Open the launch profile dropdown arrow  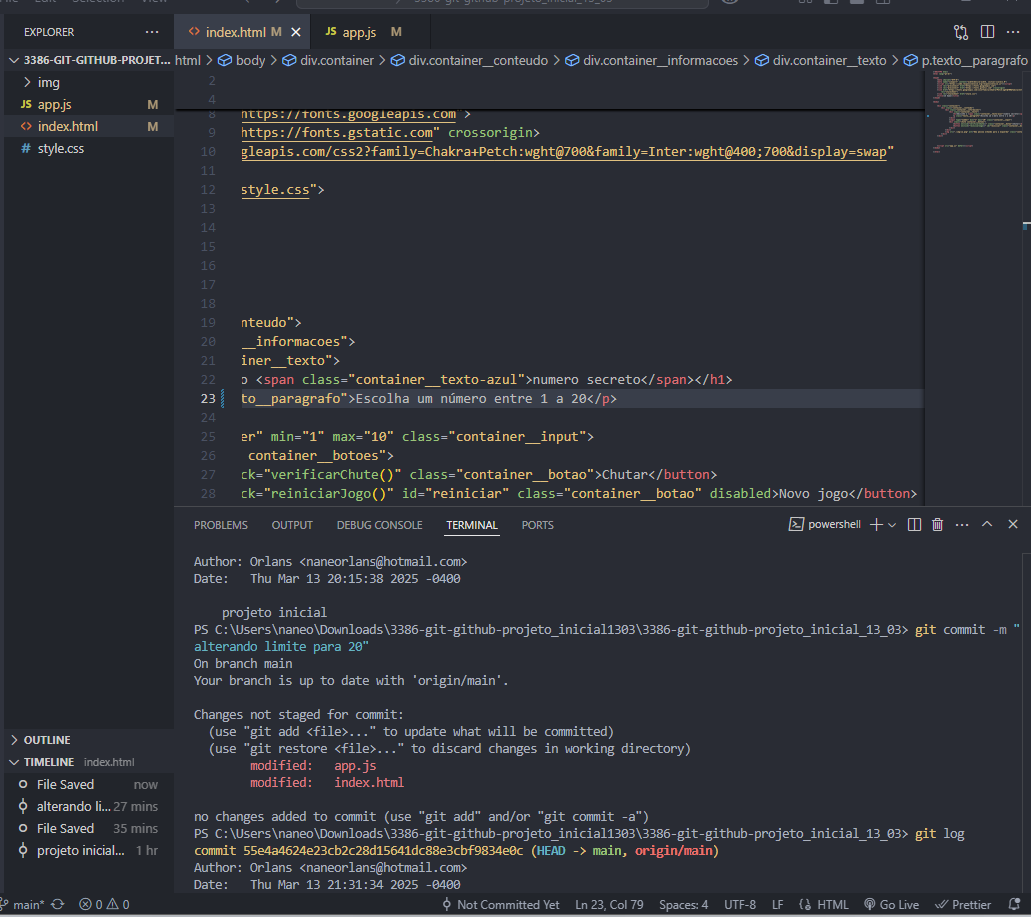tap(892, 525)
